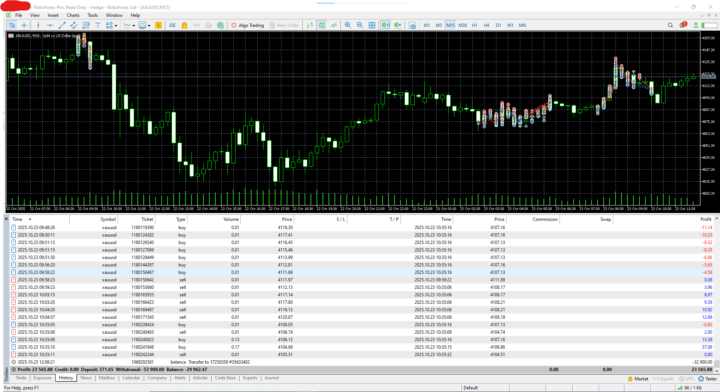
Task: Select the Fibonacci retracement tool
Action: point(86,25)
